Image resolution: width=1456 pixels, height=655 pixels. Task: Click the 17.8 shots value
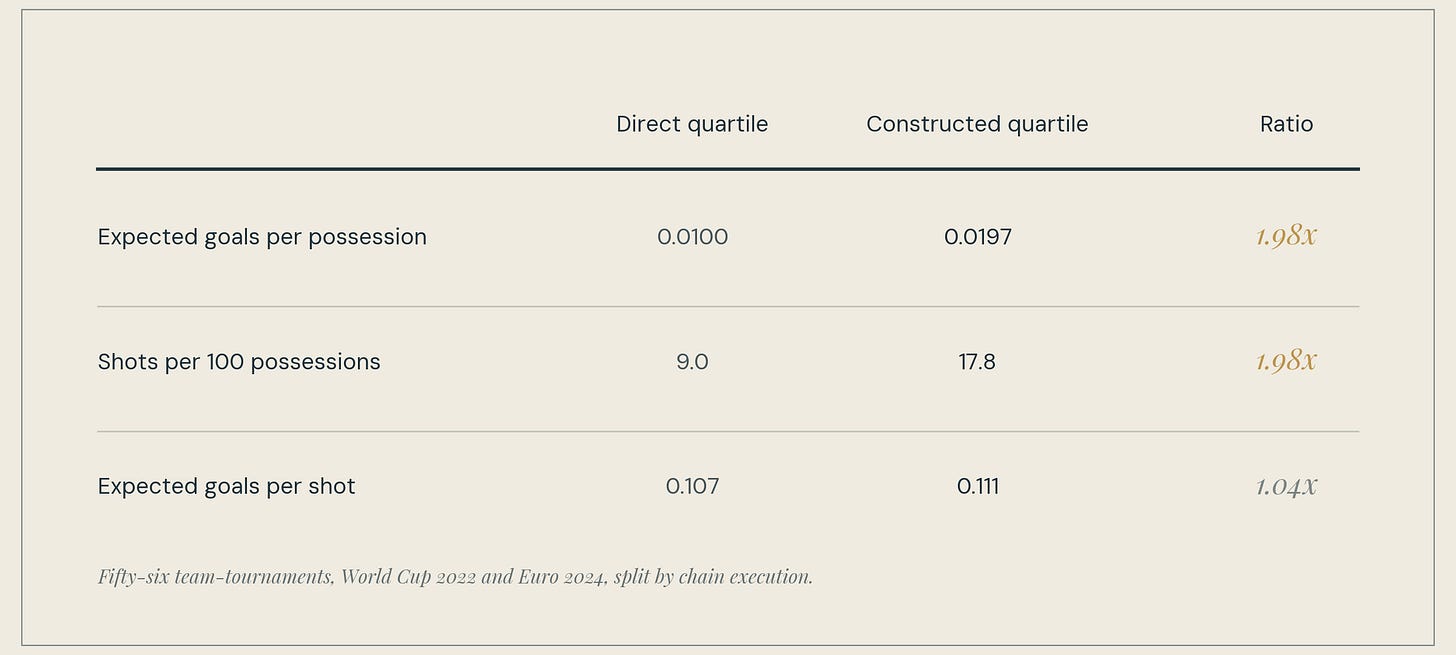point(977,362)
